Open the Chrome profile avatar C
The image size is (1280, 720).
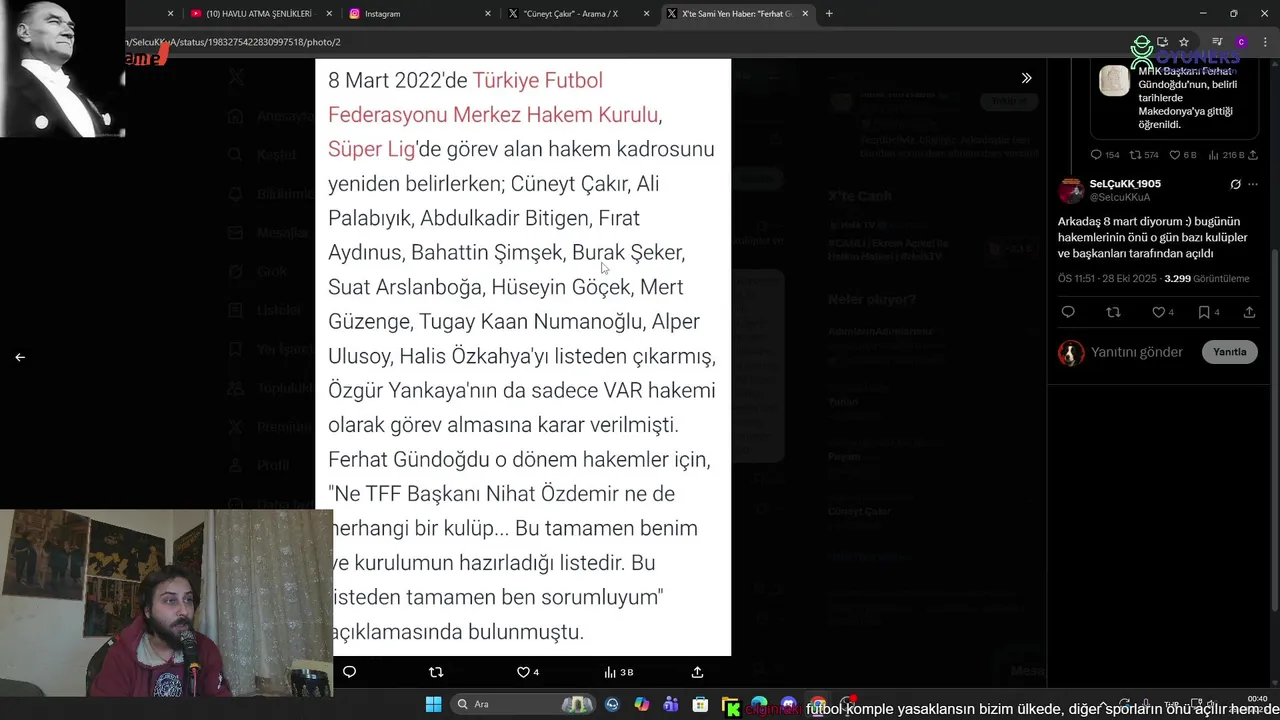(x=1241, y=42)
